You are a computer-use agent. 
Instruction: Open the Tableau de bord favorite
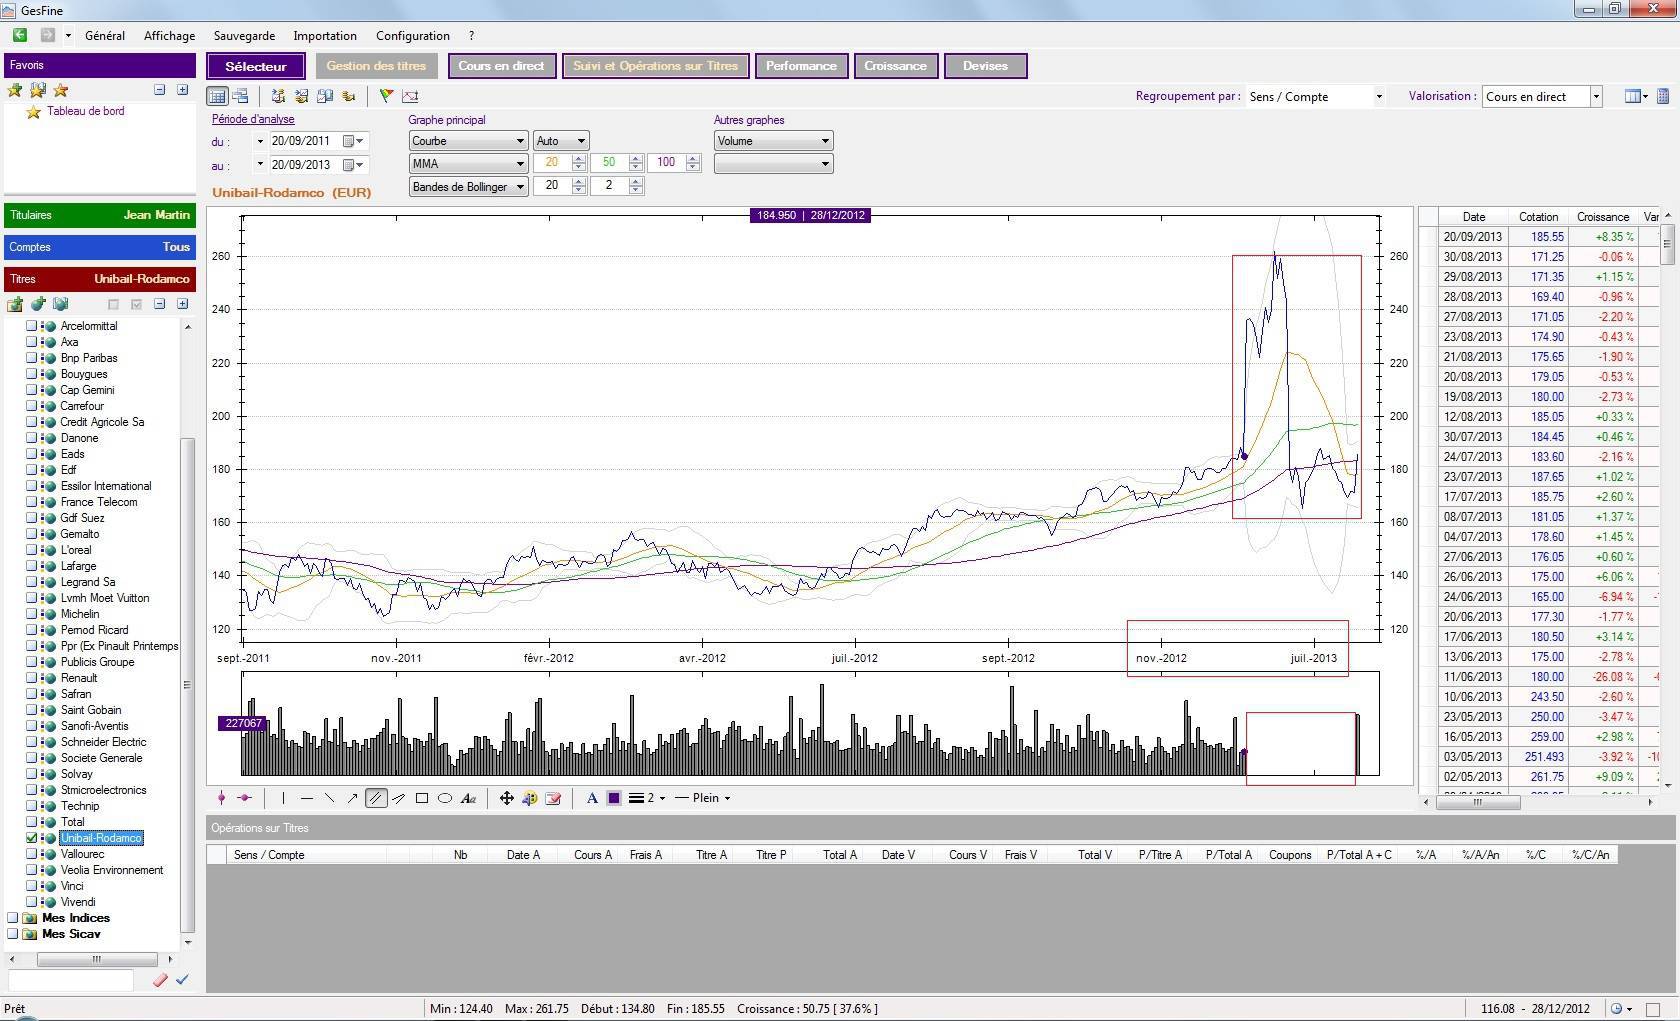pyautogui.click(x=85, y=111)
